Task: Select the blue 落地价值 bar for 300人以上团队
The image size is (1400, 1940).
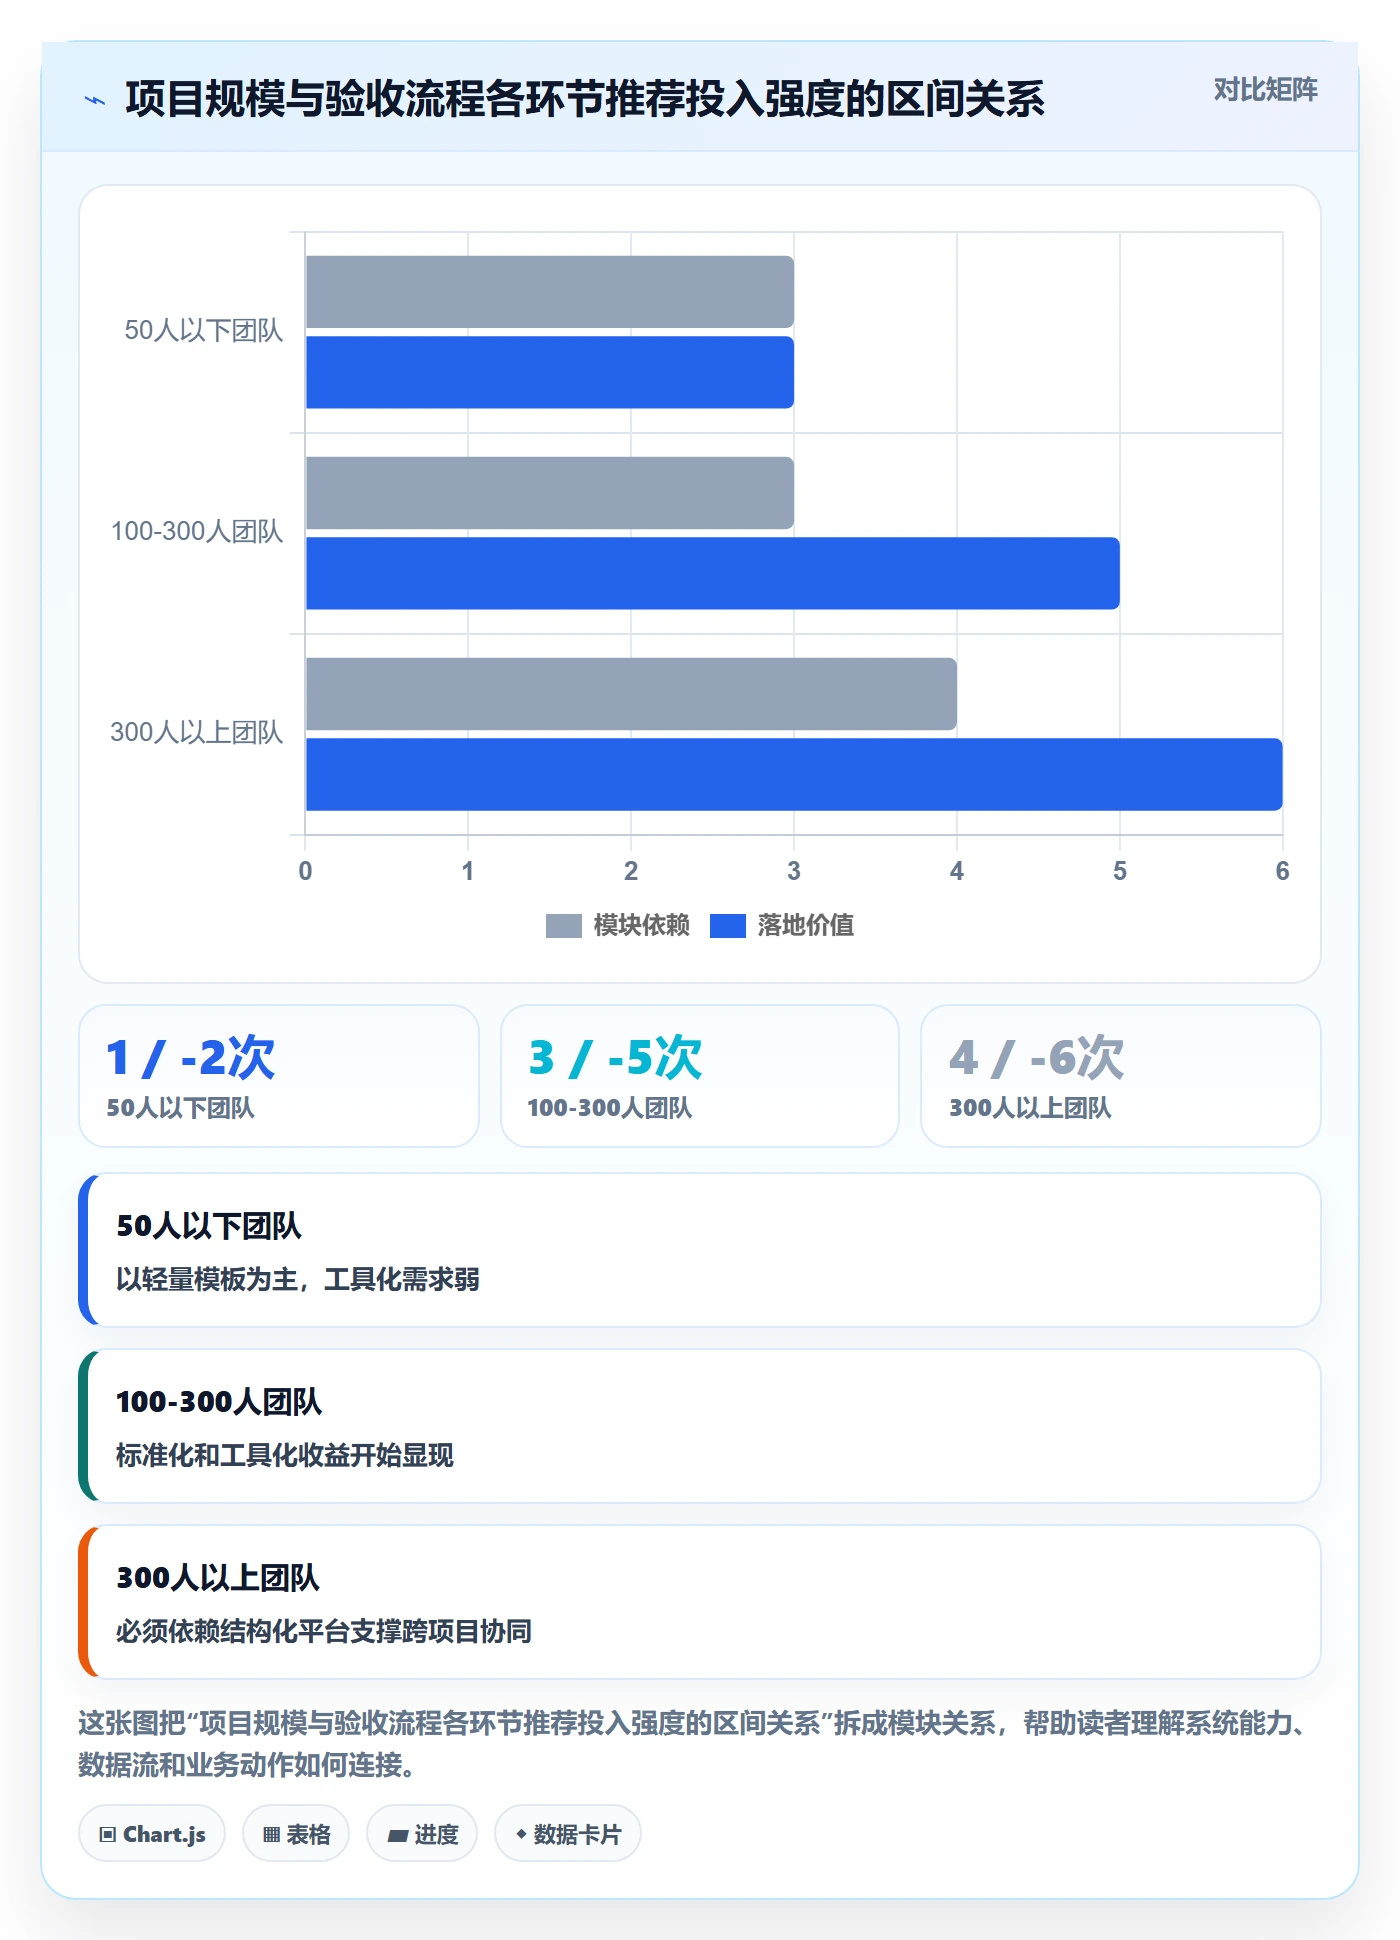Action: 794,774
